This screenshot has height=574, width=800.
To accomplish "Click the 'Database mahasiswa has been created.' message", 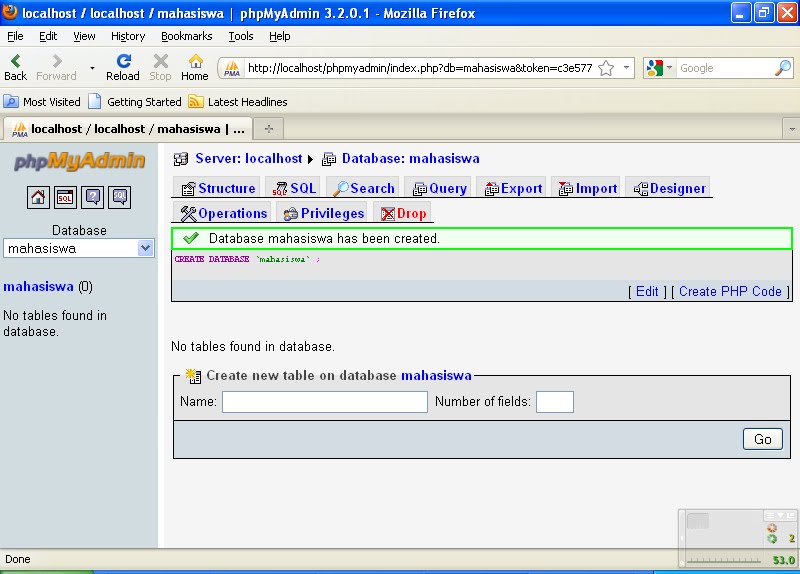I will (x=324, y=238).
